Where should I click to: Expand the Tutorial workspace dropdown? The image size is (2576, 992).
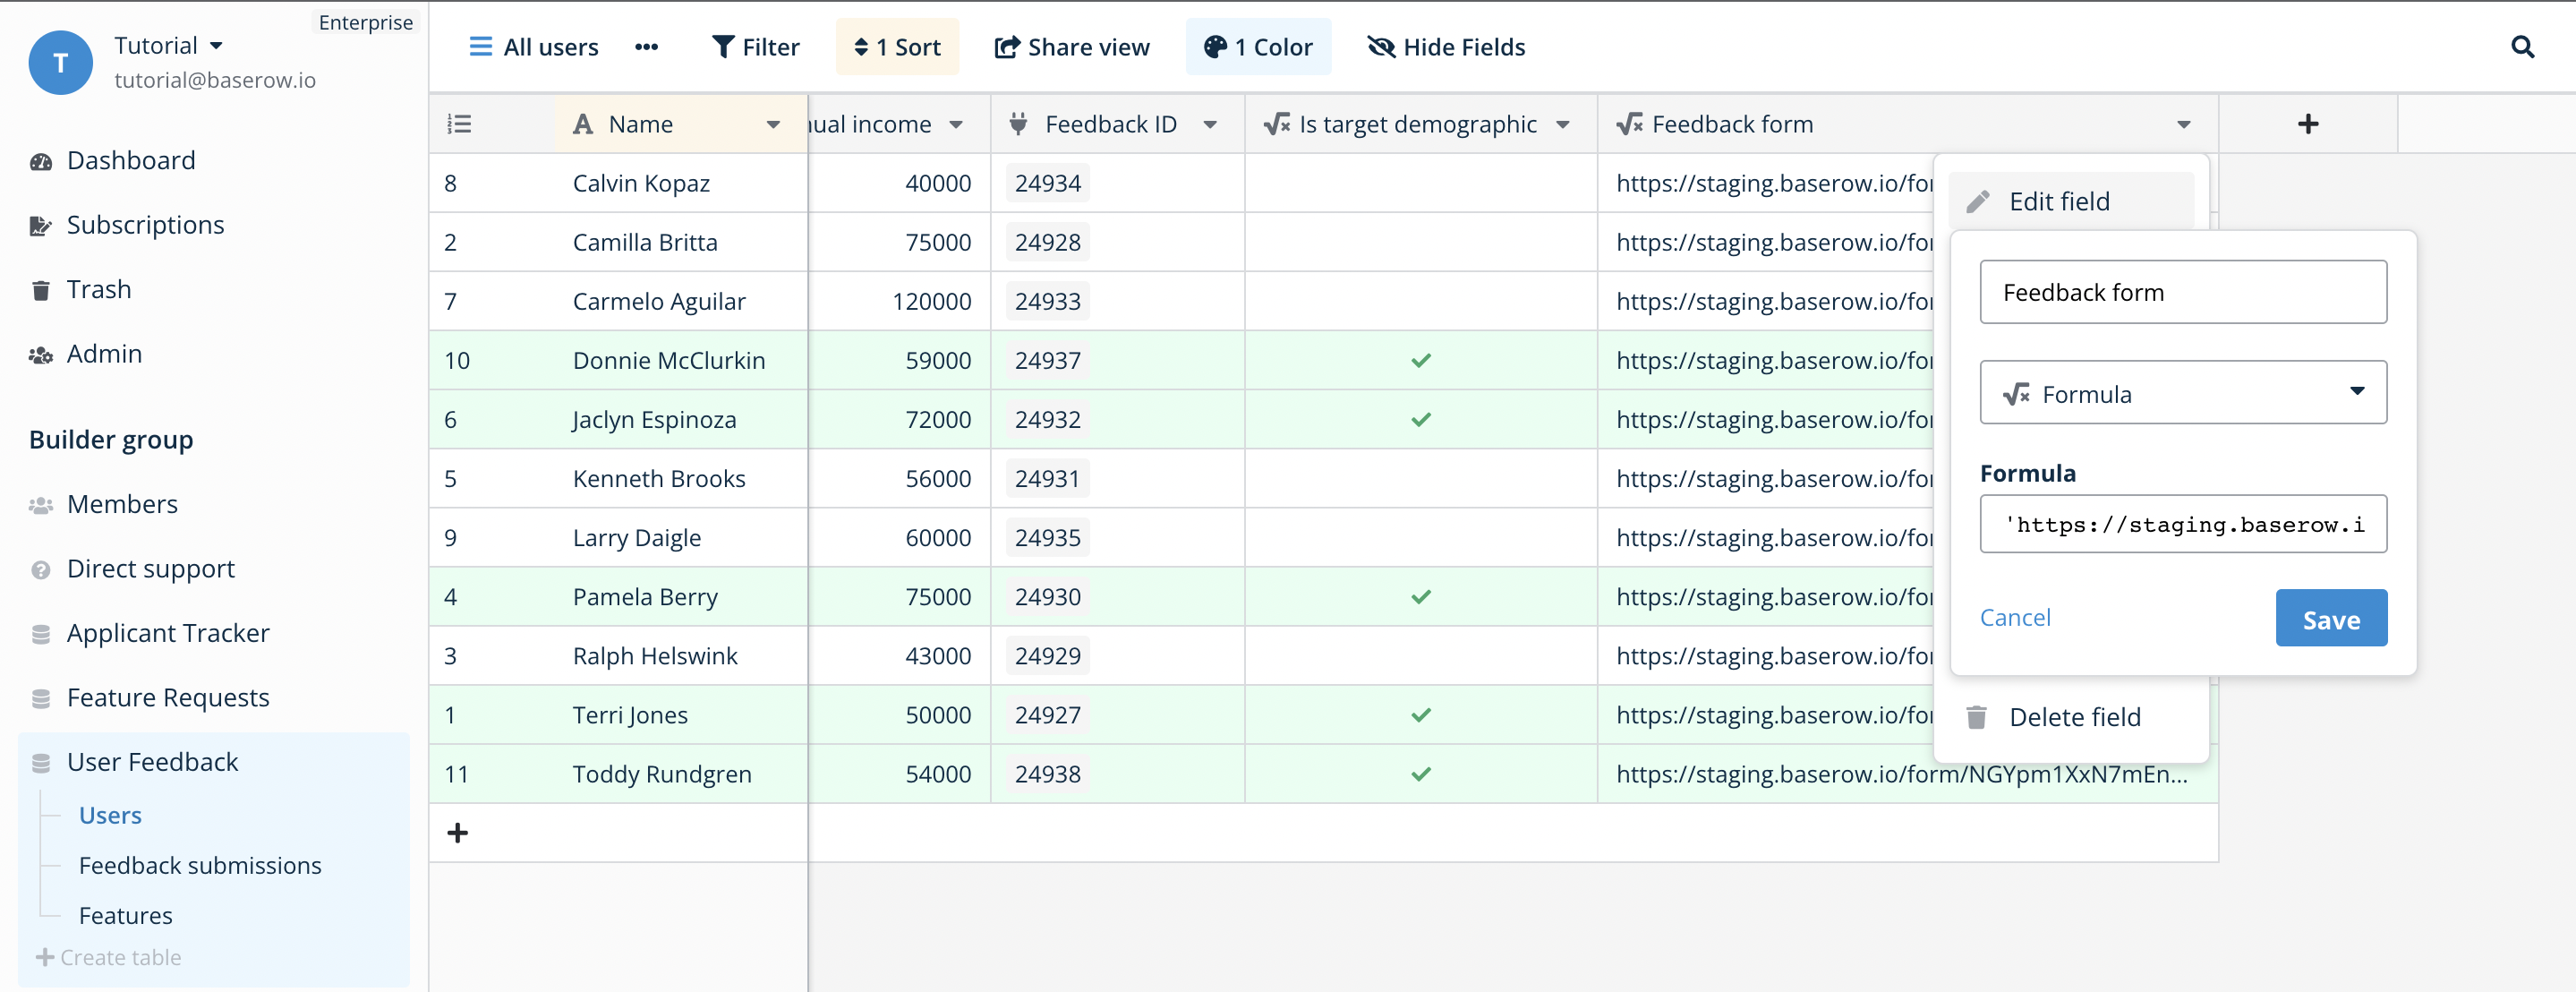click(x=216, y=44)
